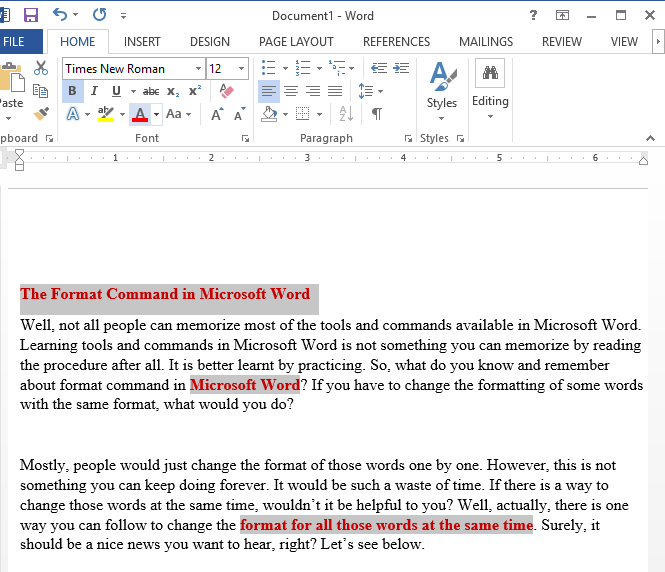Open the VIEW tab
This screenshot has height=572, width=665.
[624, 42]
